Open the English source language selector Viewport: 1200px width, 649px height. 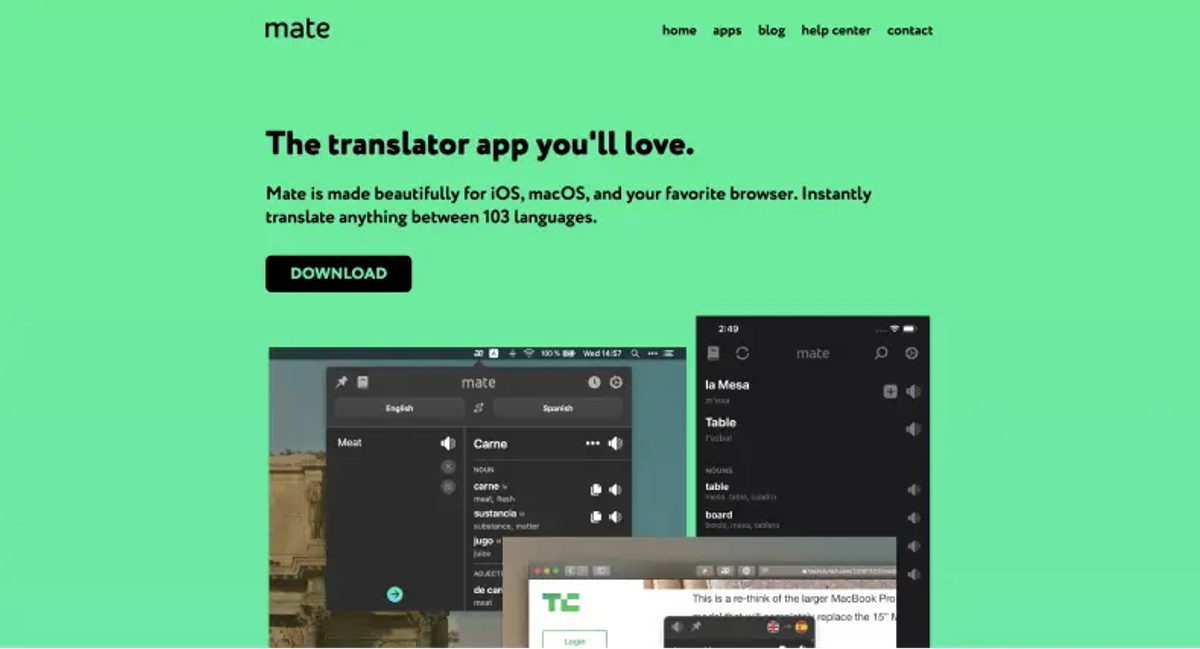(399, 408)
